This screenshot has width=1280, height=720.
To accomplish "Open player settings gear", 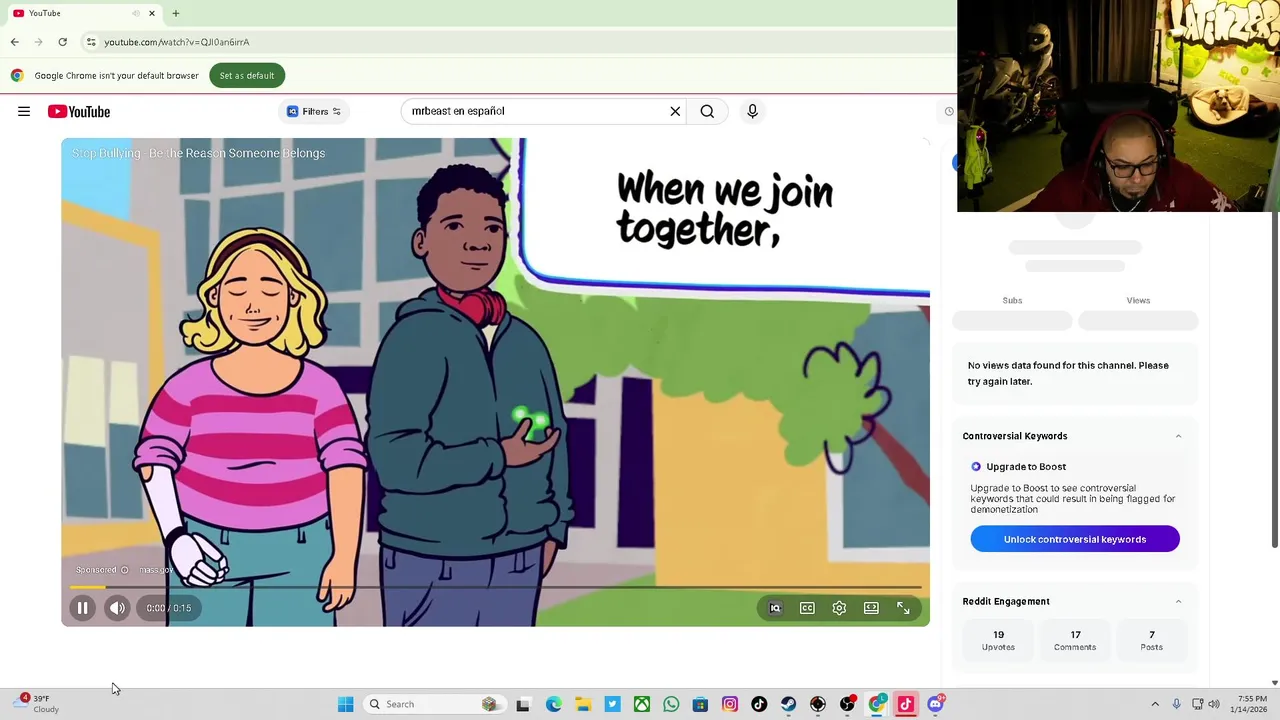I will (839, 608).
